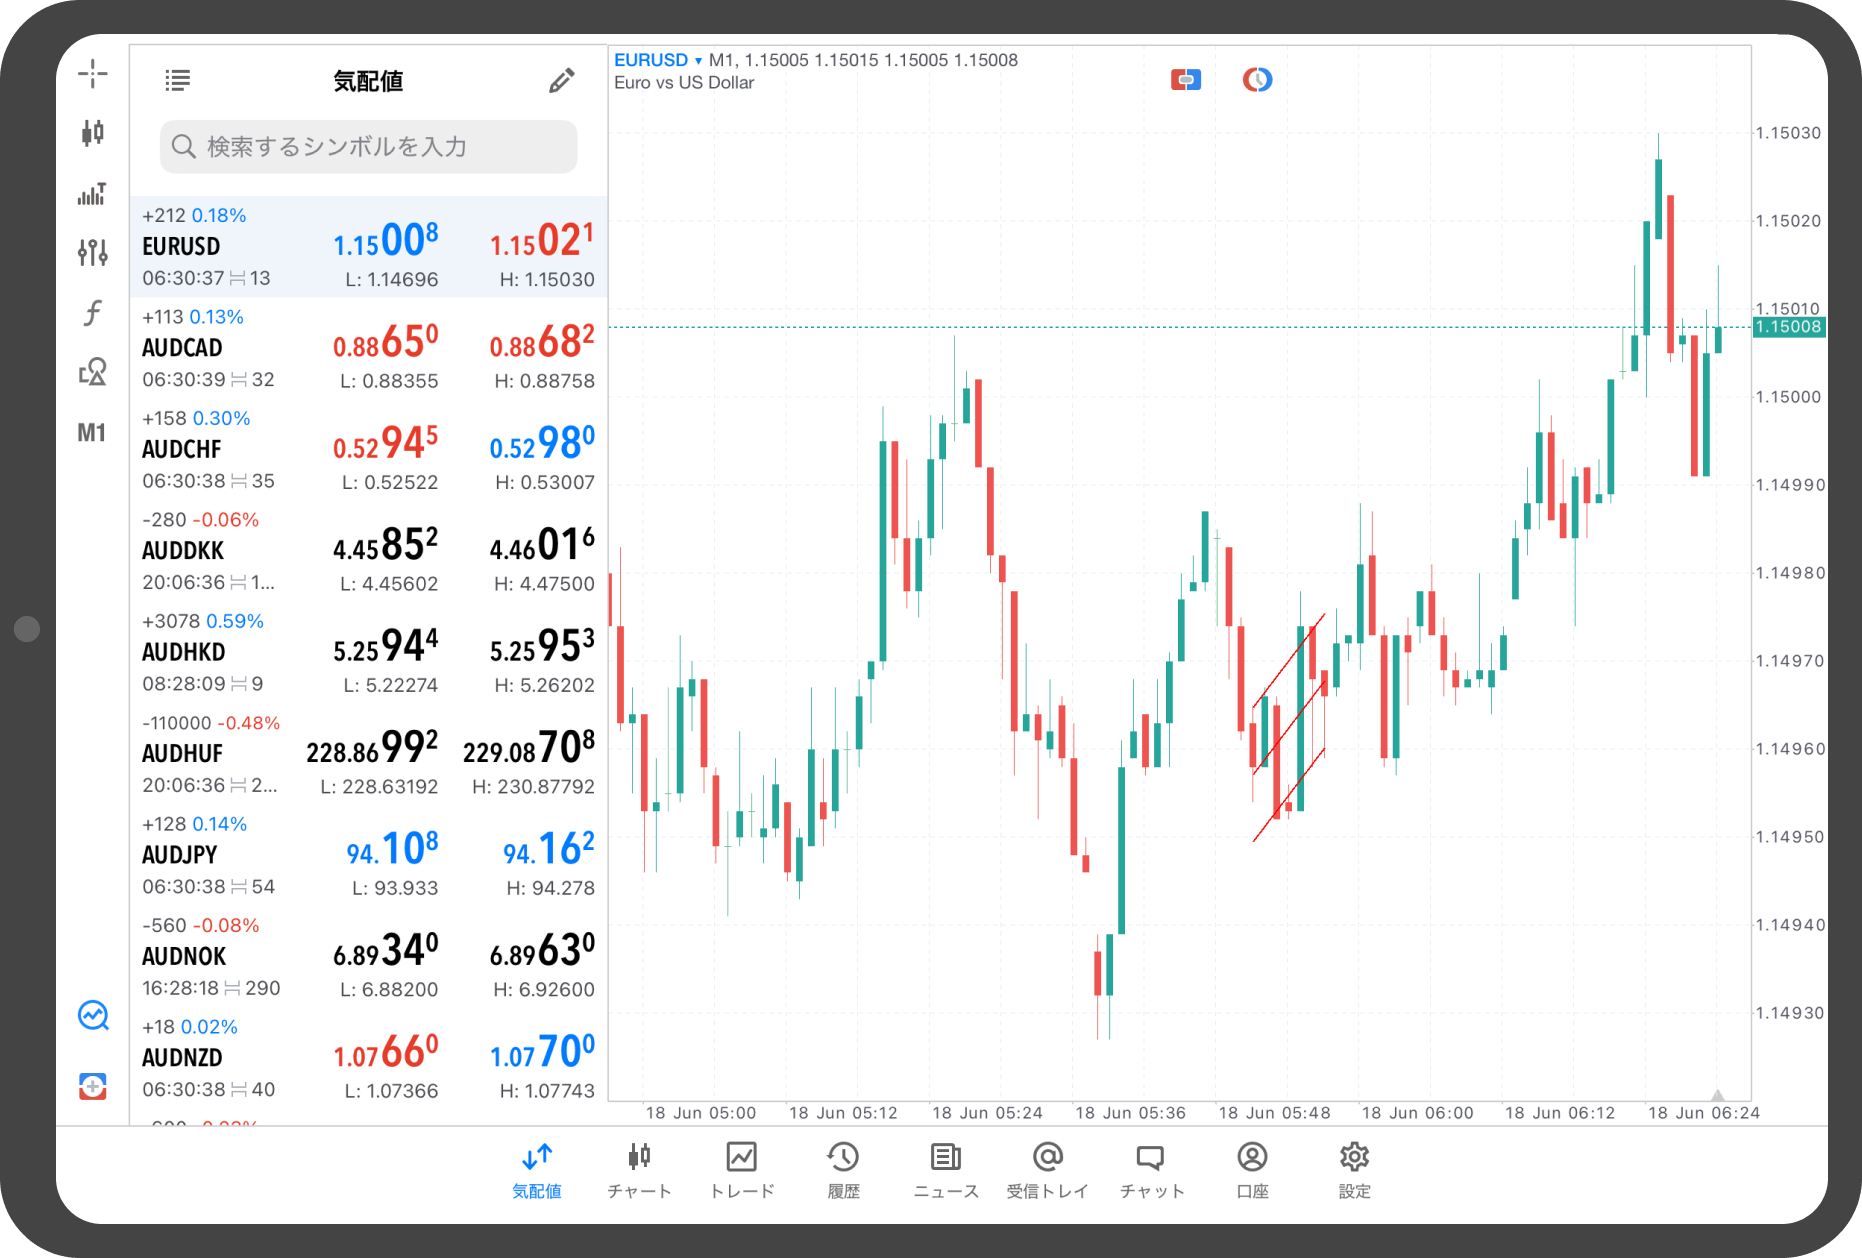Select the crosshair tool in the sidebar
1862x1258 pixels.
(x=92, y=73)
